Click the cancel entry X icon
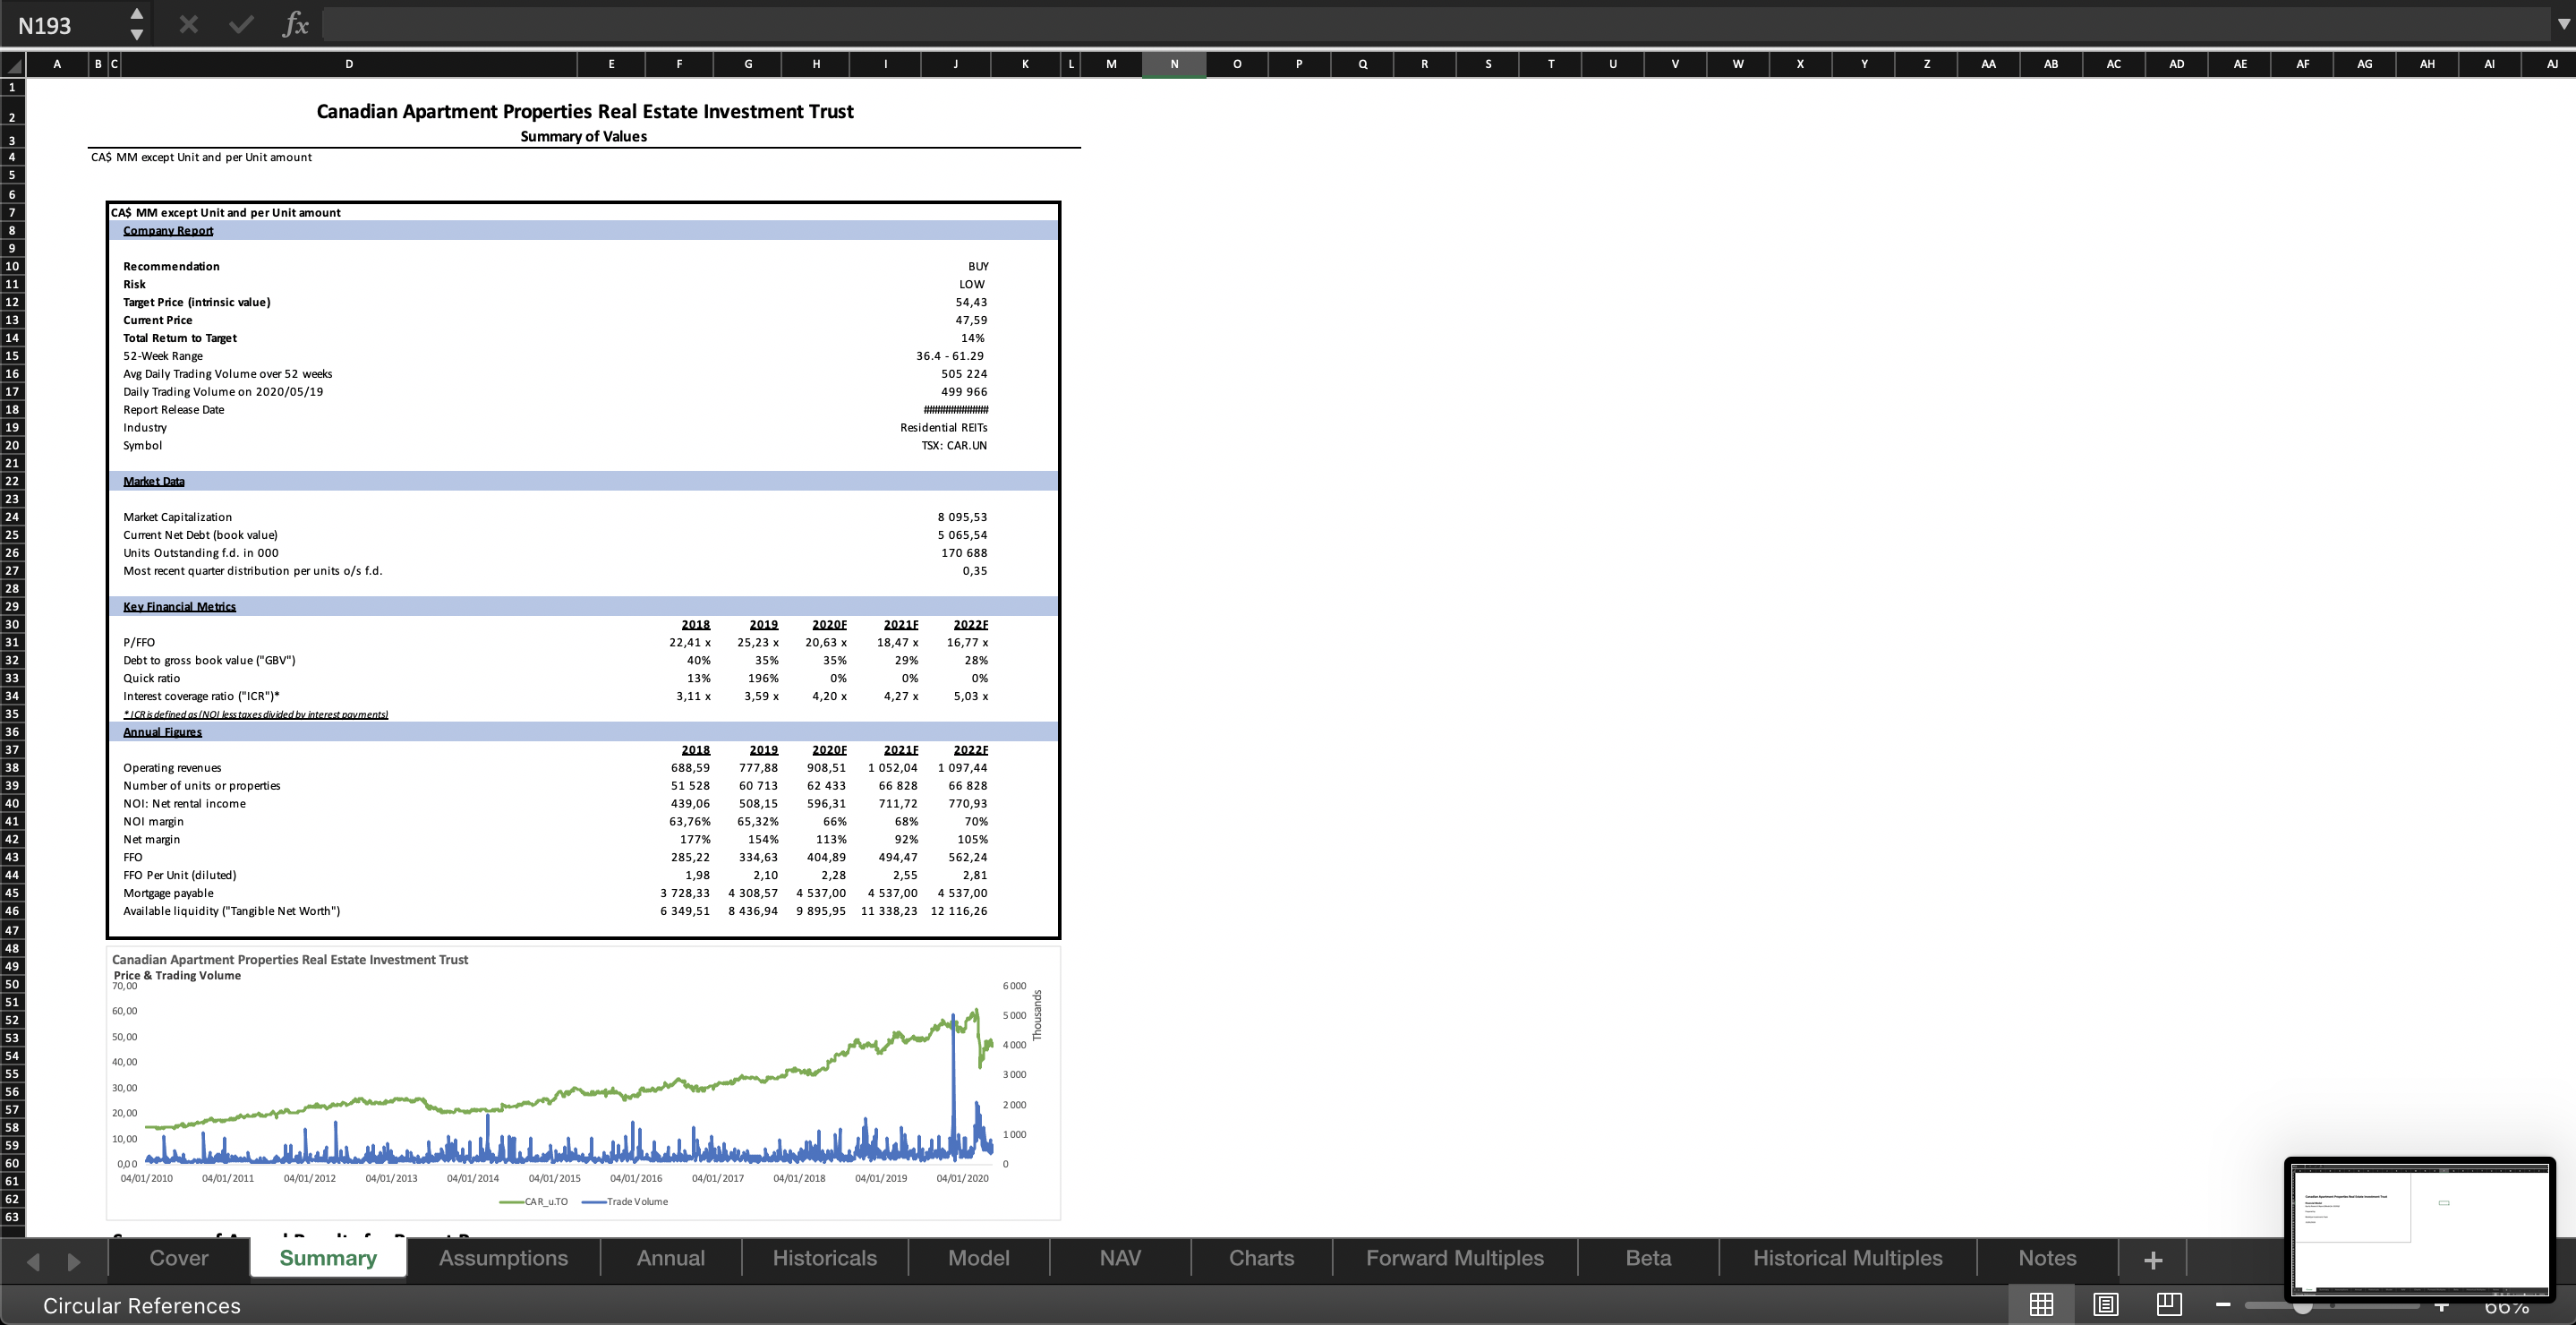Image resolution: width=2576 pixels, height=1325 pixels. (x=188, y=25)
